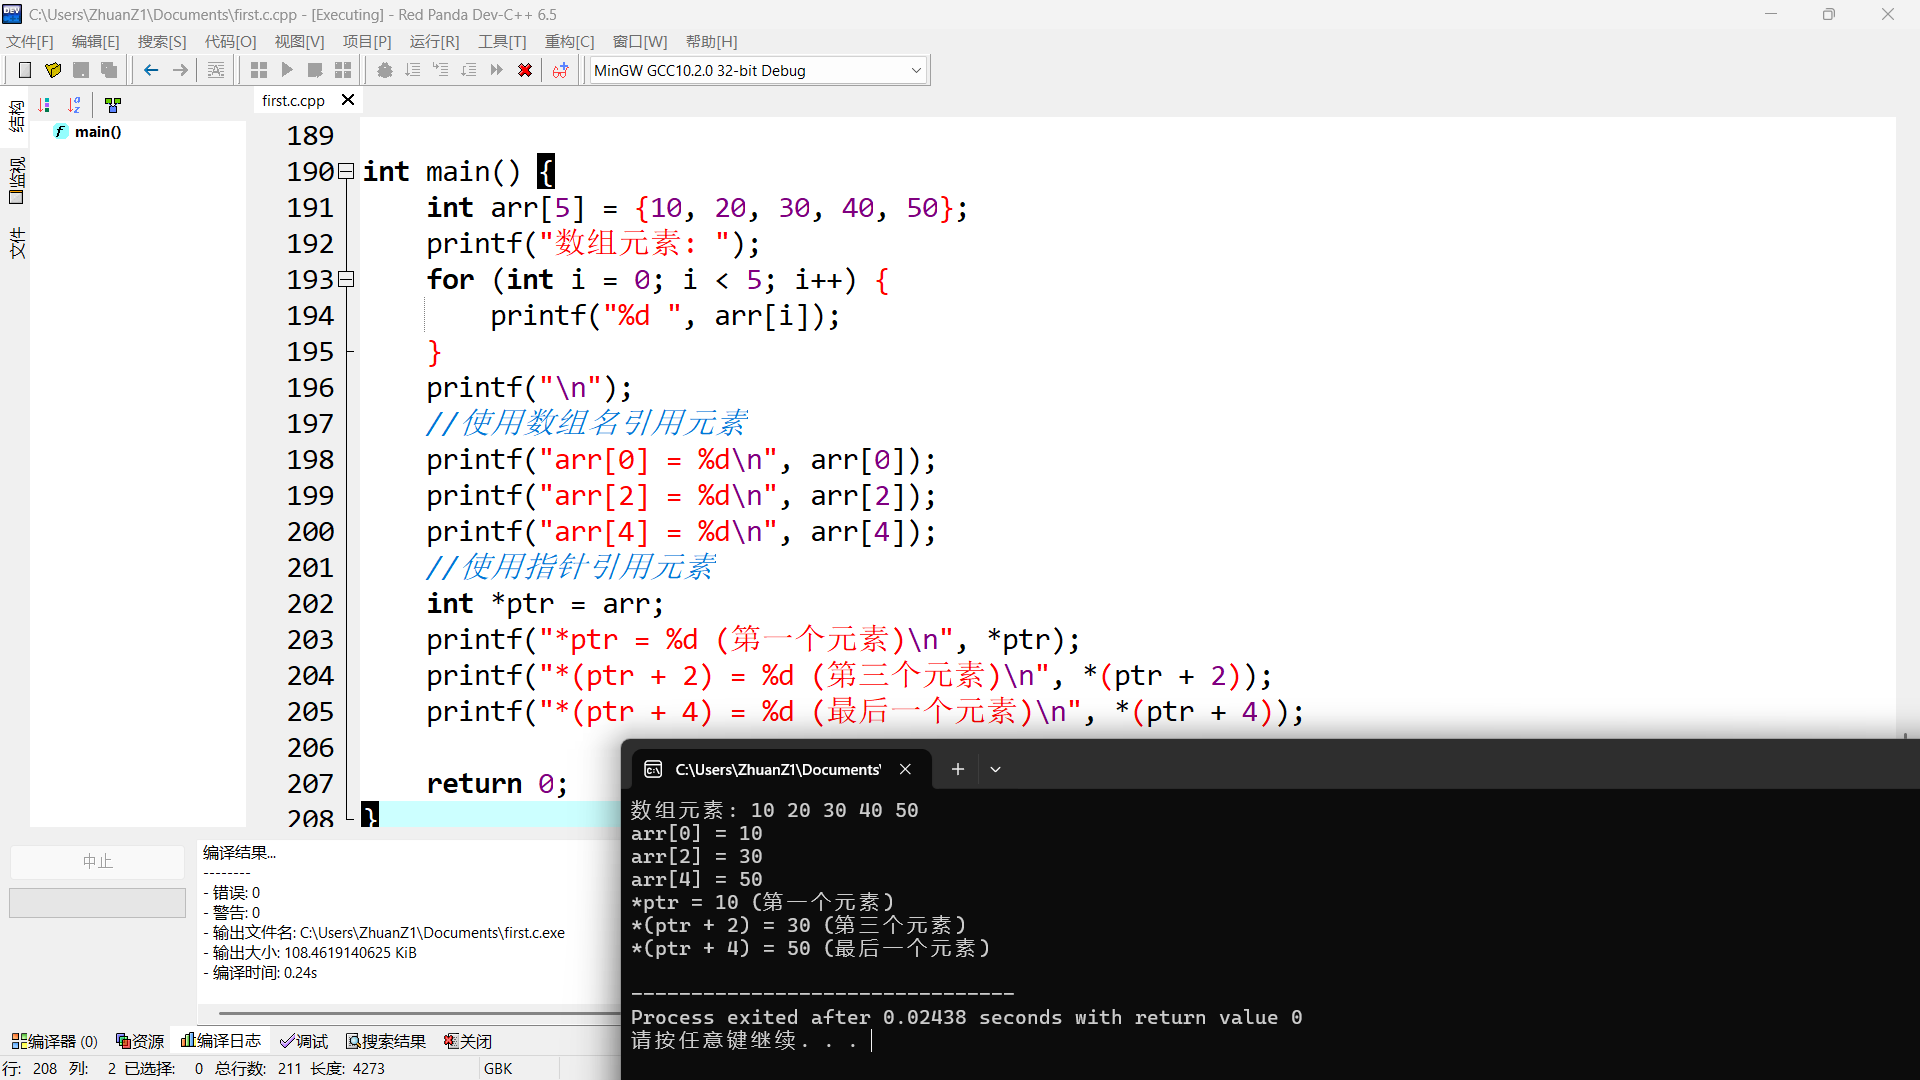This screenshot has width=1920, height=1080.
Task: Open the 工具[T] menu
Action: (x=501, y=41)
